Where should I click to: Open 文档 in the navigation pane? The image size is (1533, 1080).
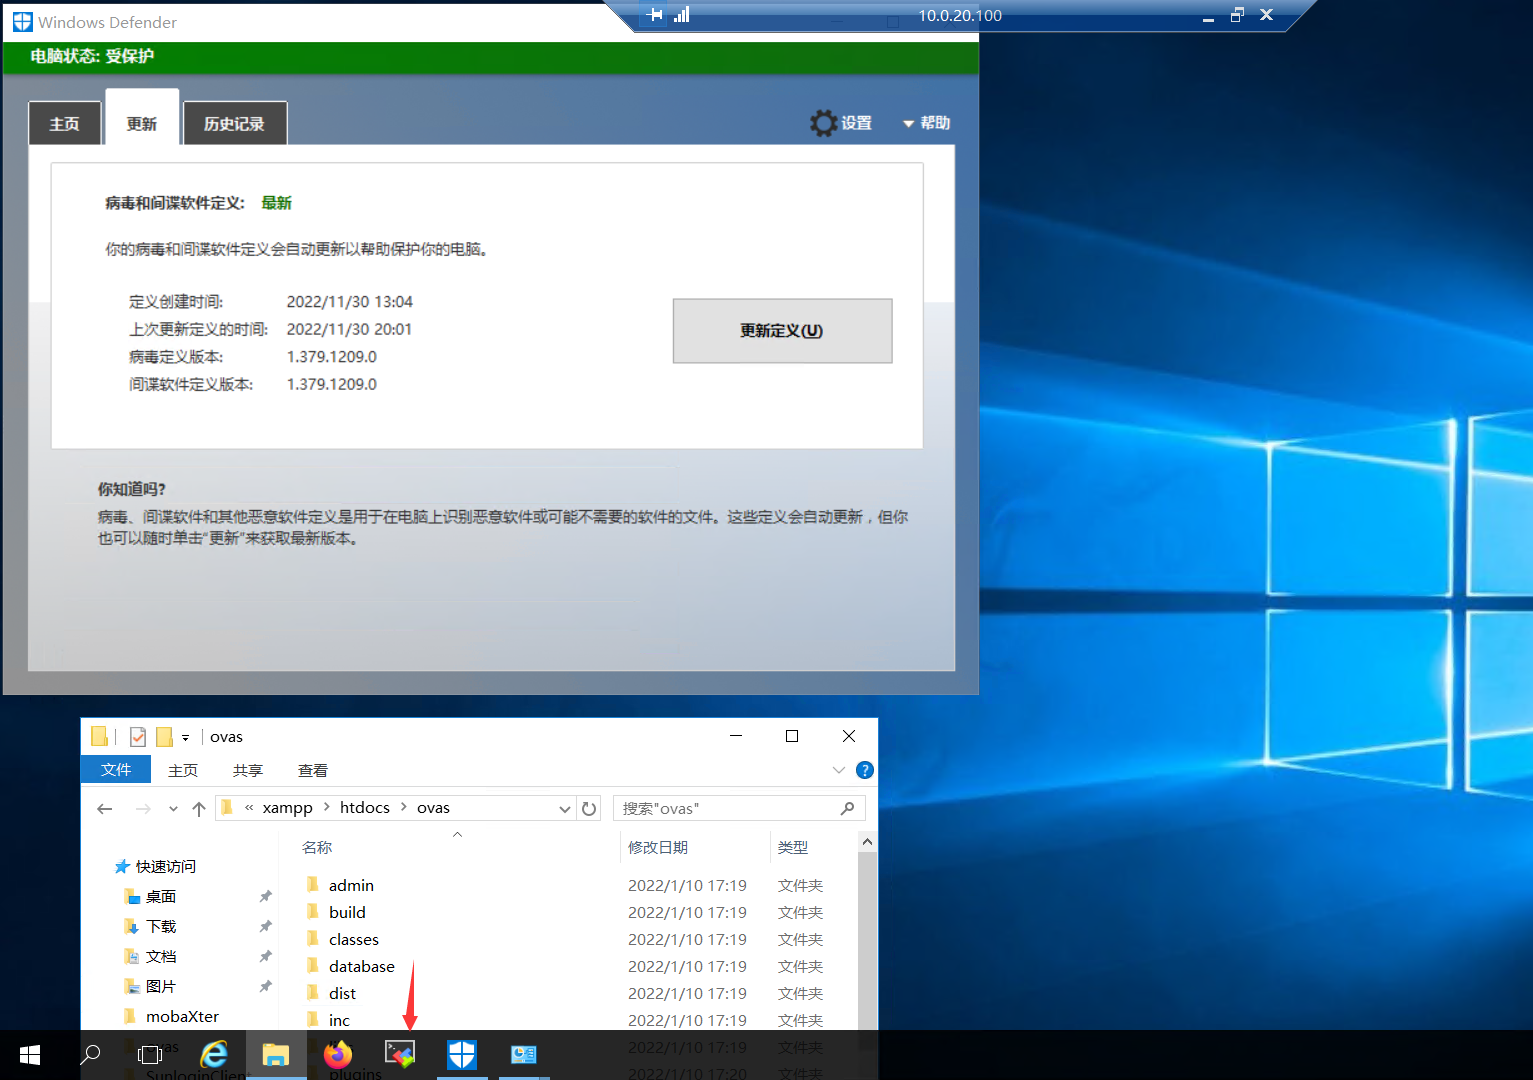pyautogui.click(x=150, y=956)
